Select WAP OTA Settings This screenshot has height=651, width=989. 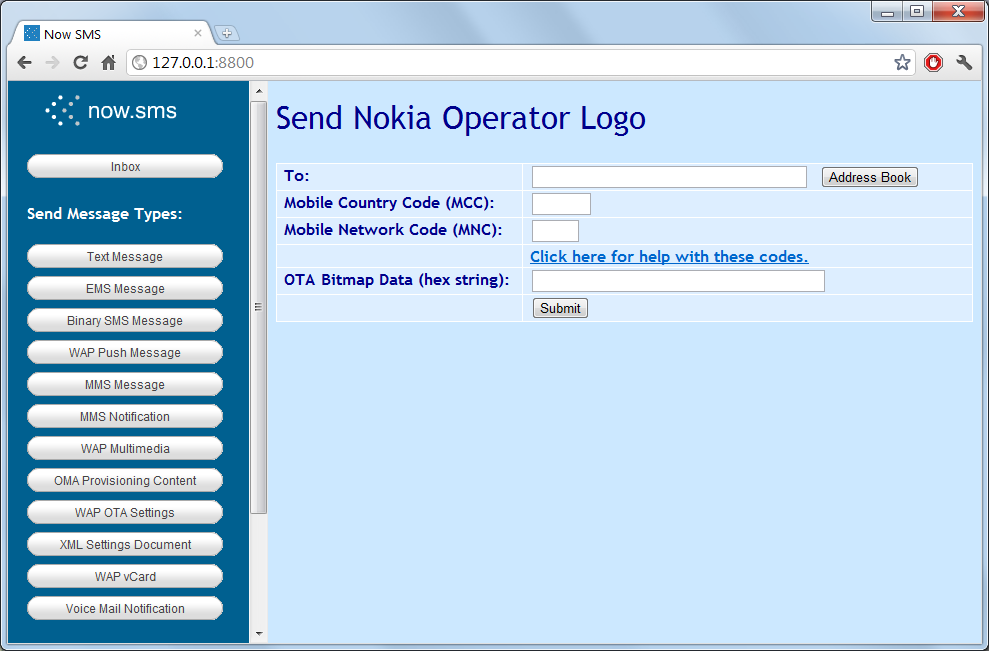click(x=125, y=513)
